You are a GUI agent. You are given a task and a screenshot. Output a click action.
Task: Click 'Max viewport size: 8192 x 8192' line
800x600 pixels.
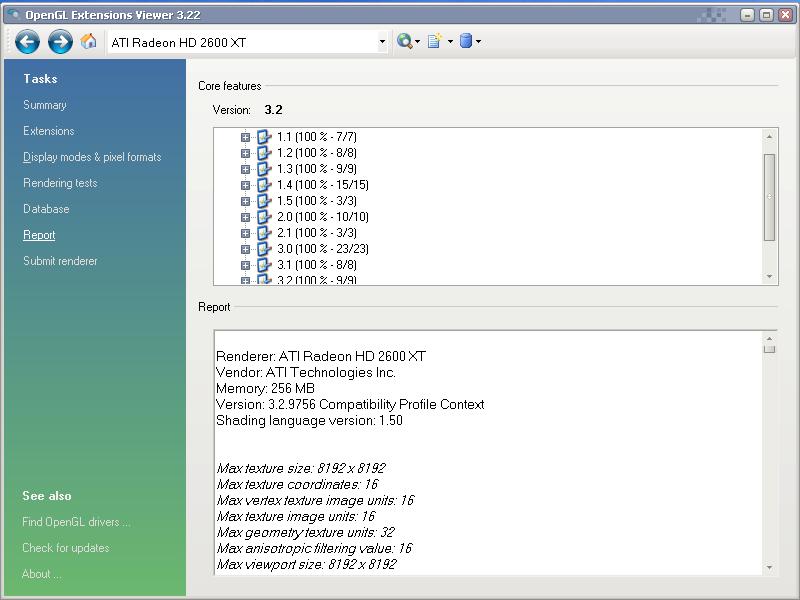(x=306, y=564)
